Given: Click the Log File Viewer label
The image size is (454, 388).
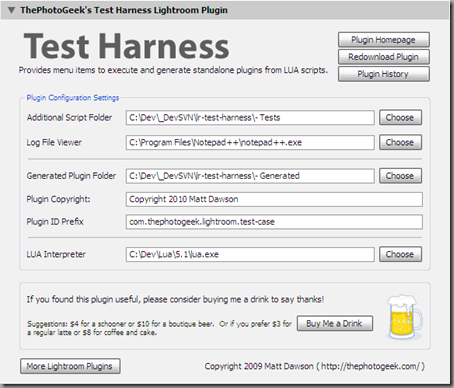Looking at the screenshot, I should [54, 142].
